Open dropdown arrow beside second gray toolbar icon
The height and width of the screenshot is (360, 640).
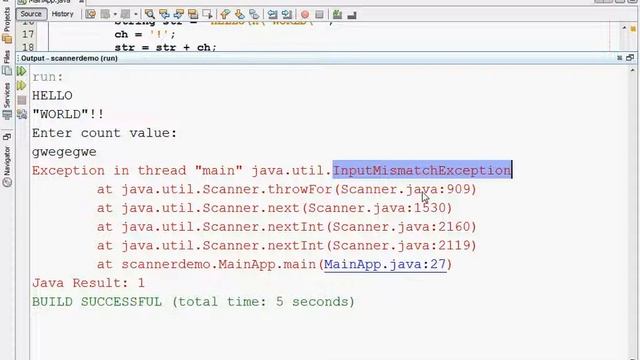coord(136,15)
